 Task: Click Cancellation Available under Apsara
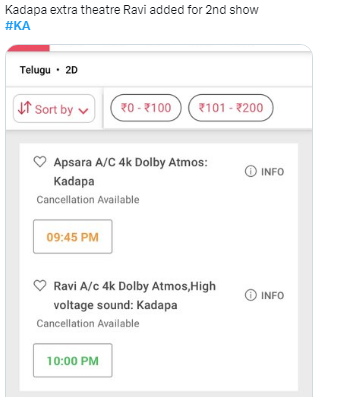pos(88,200)
